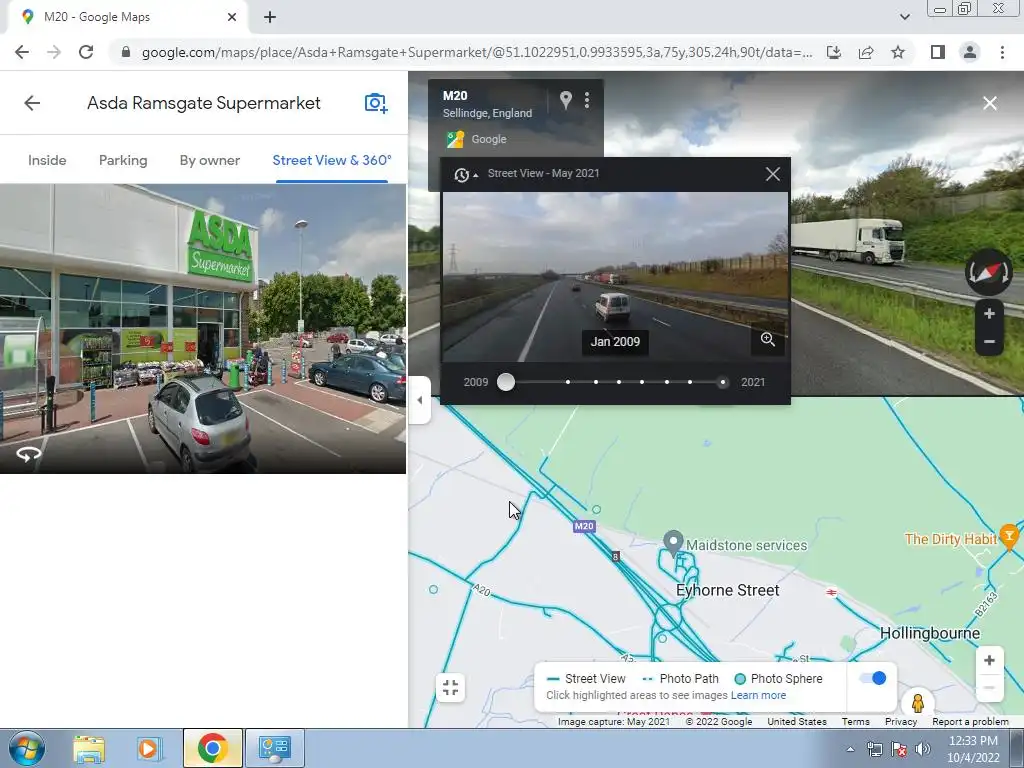Toggle the Street View layer switch
This screenshot has width=1024, height=768.
pos(873,678)
